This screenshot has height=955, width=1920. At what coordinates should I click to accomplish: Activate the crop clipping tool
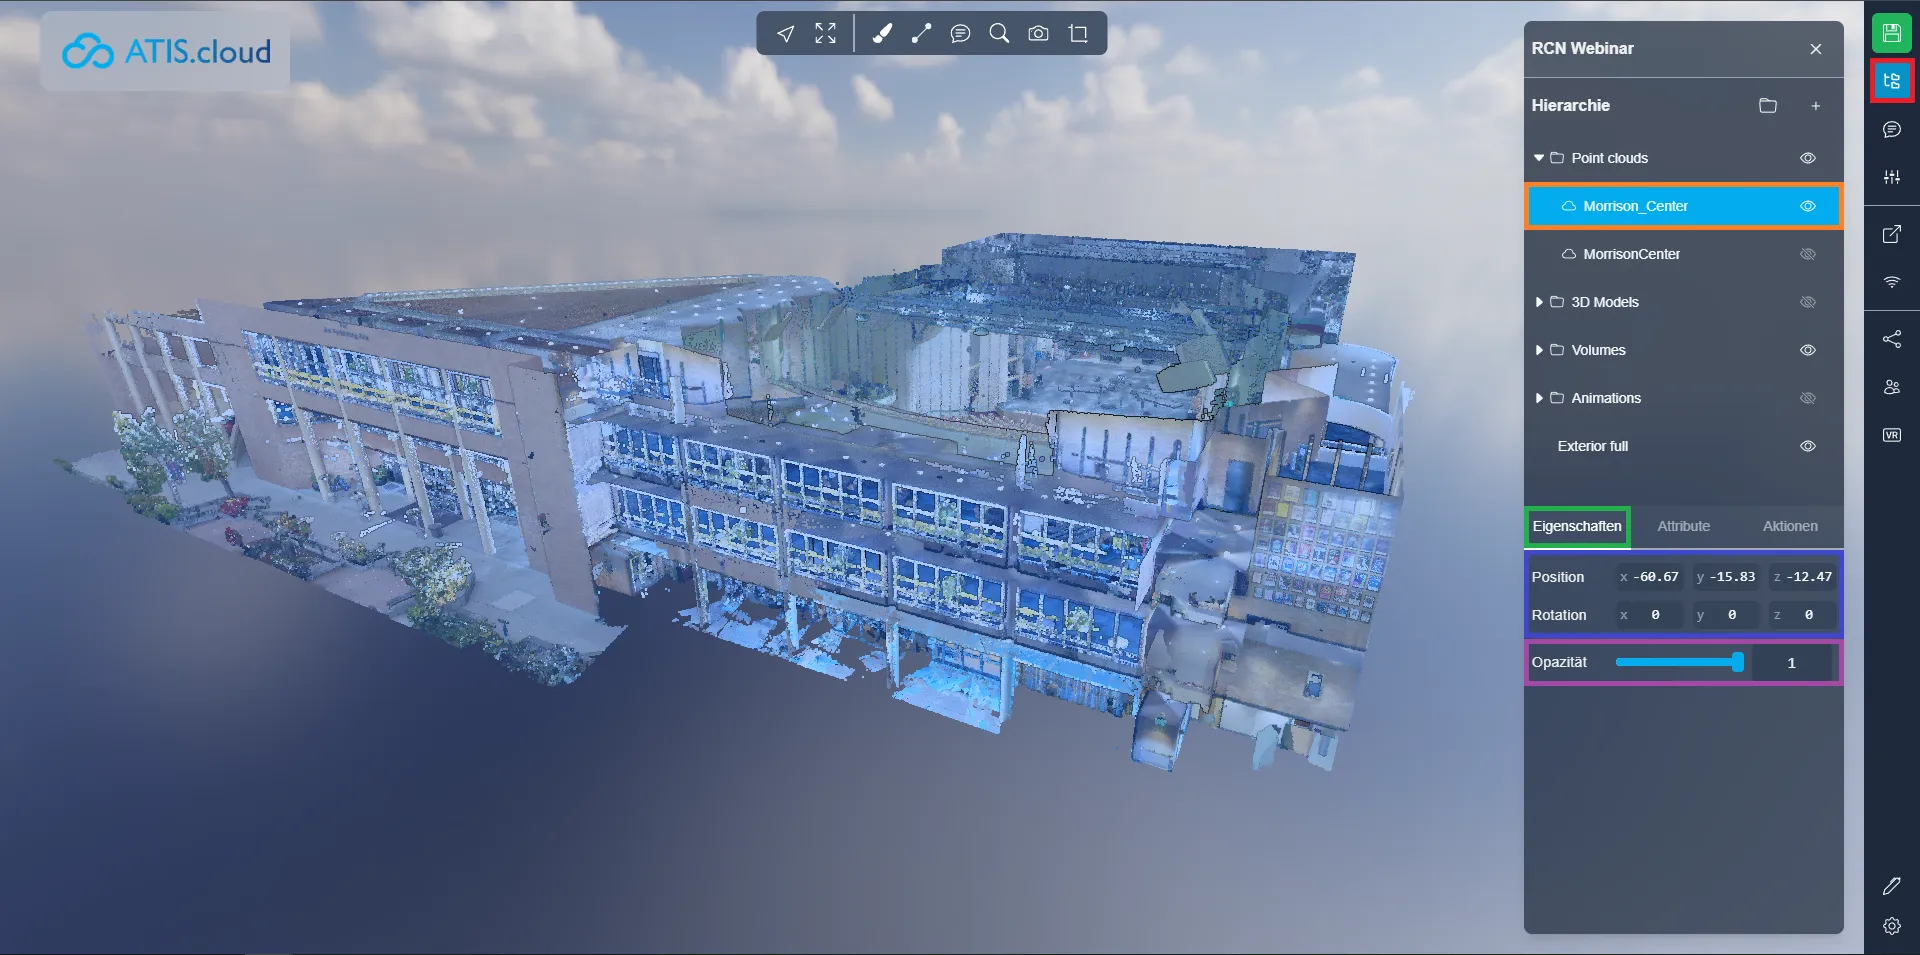[1078, 34]
